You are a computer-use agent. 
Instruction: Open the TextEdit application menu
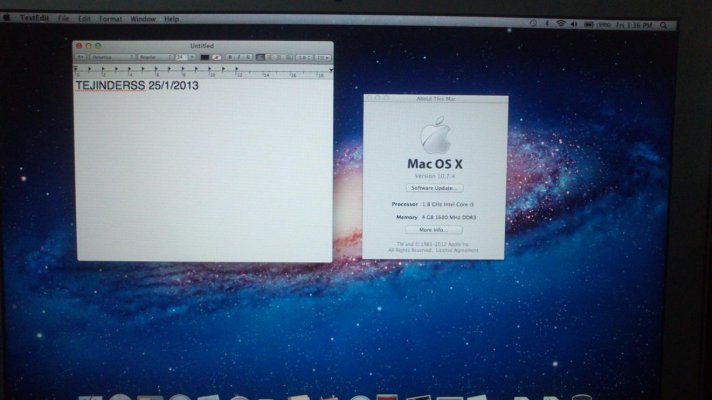(35, 18)
